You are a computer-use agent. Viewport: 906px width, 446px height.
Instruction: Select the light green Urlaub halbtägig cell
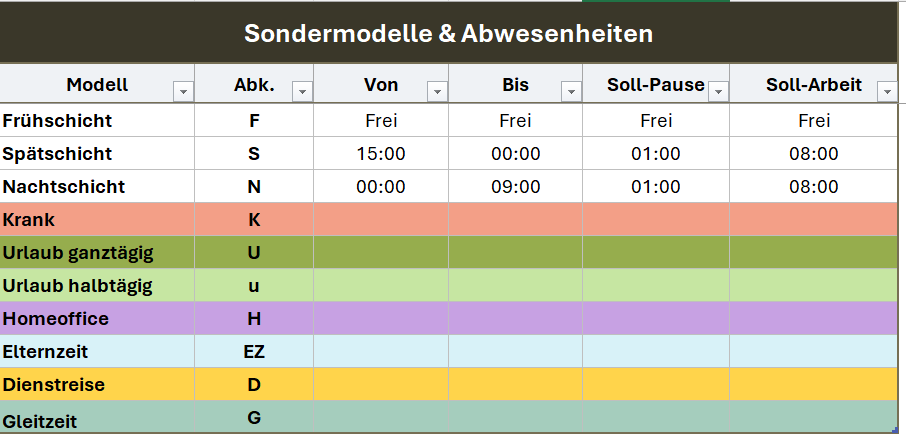[x=78, y=286]
